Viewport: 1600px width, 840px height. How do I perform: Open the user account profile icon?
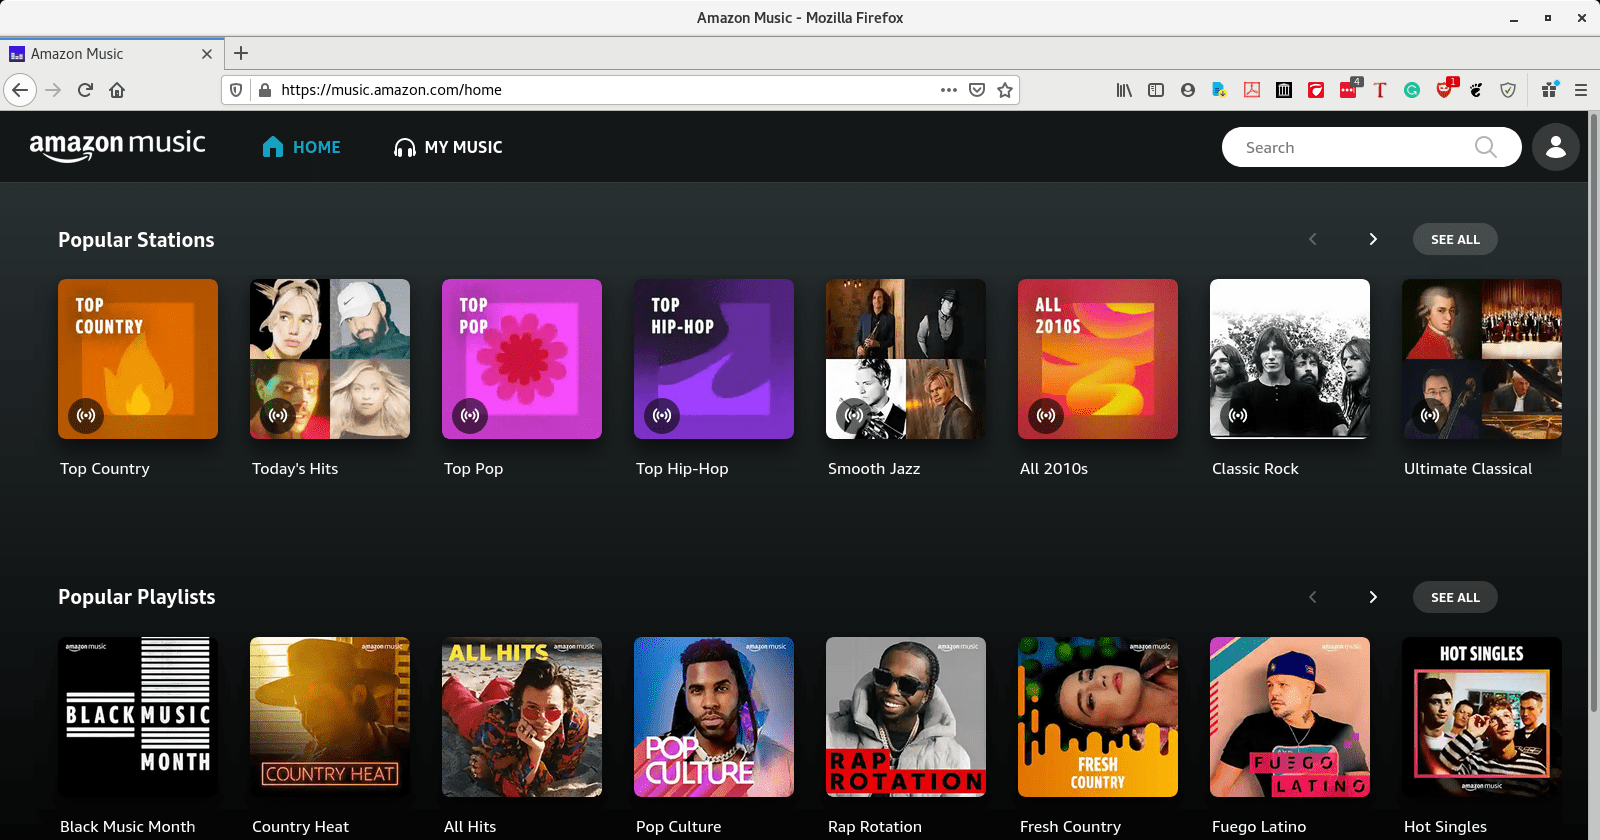click(x=1556, y=147)
